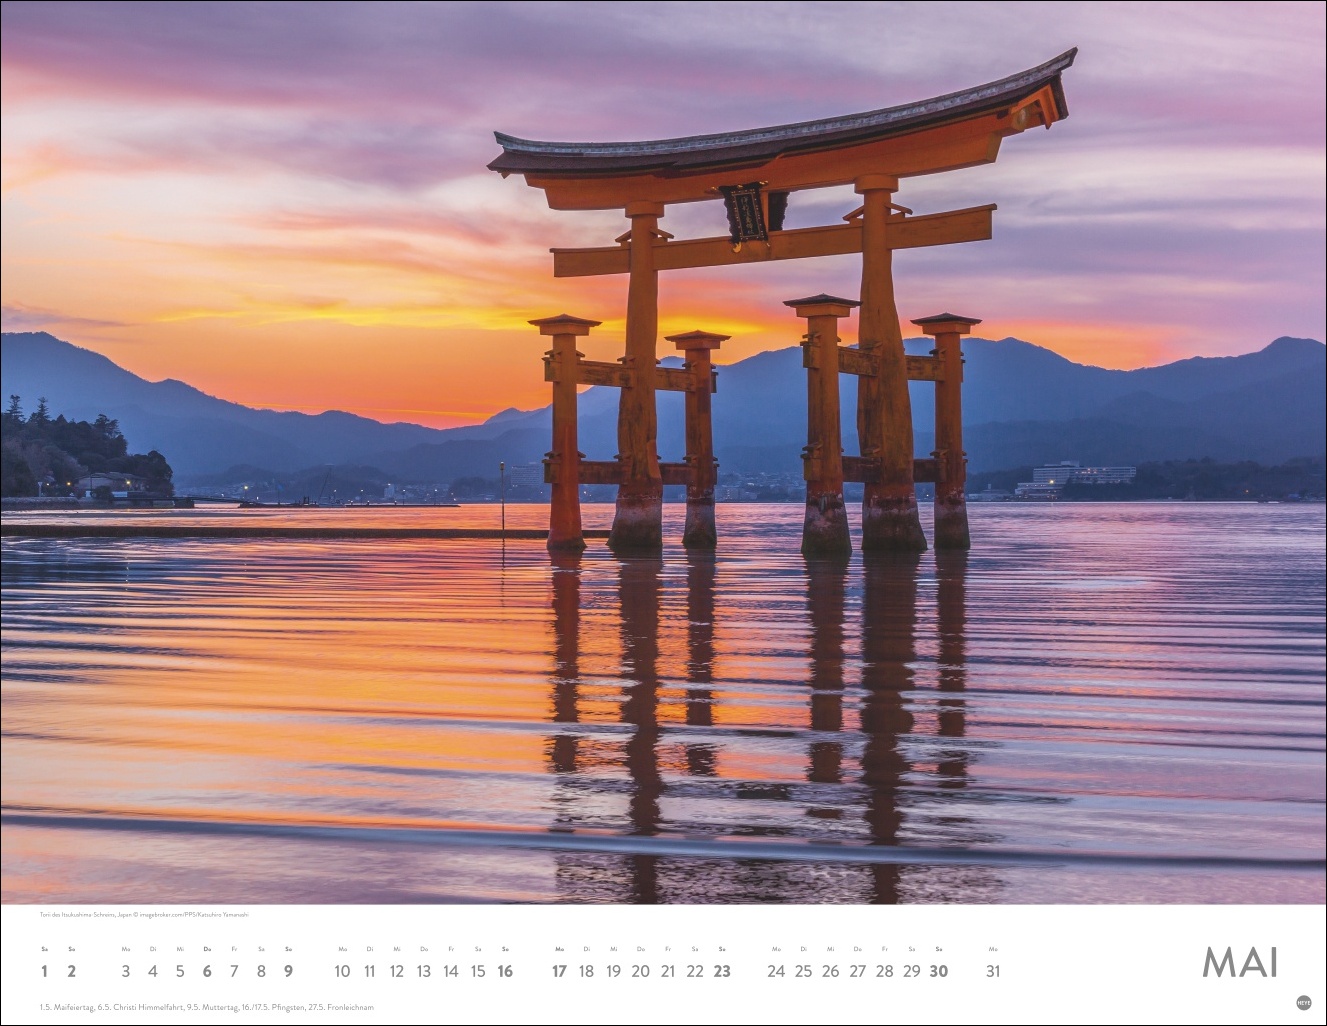The width and height of the screenshot is (1327, 1026).
Task: Click Sunday the 23rd
Action: tap(722, 971)
